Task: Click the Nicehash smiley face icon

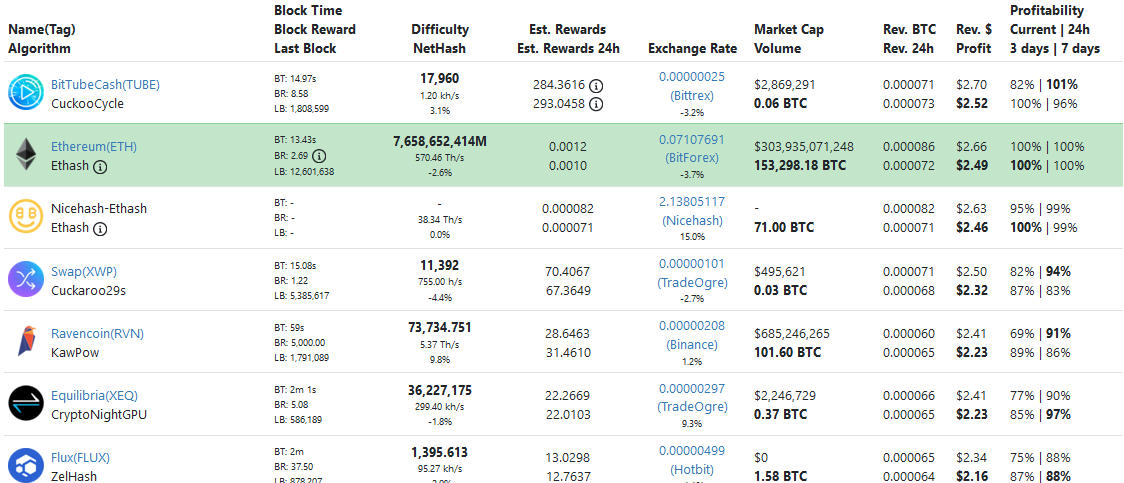Action: point(25,217)
